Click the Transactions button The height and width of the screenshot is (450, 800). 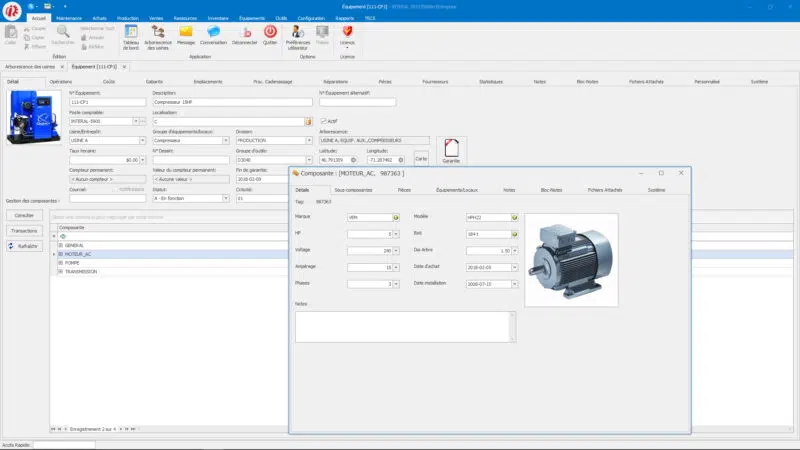pyautogui.click(x=25, y=231)
